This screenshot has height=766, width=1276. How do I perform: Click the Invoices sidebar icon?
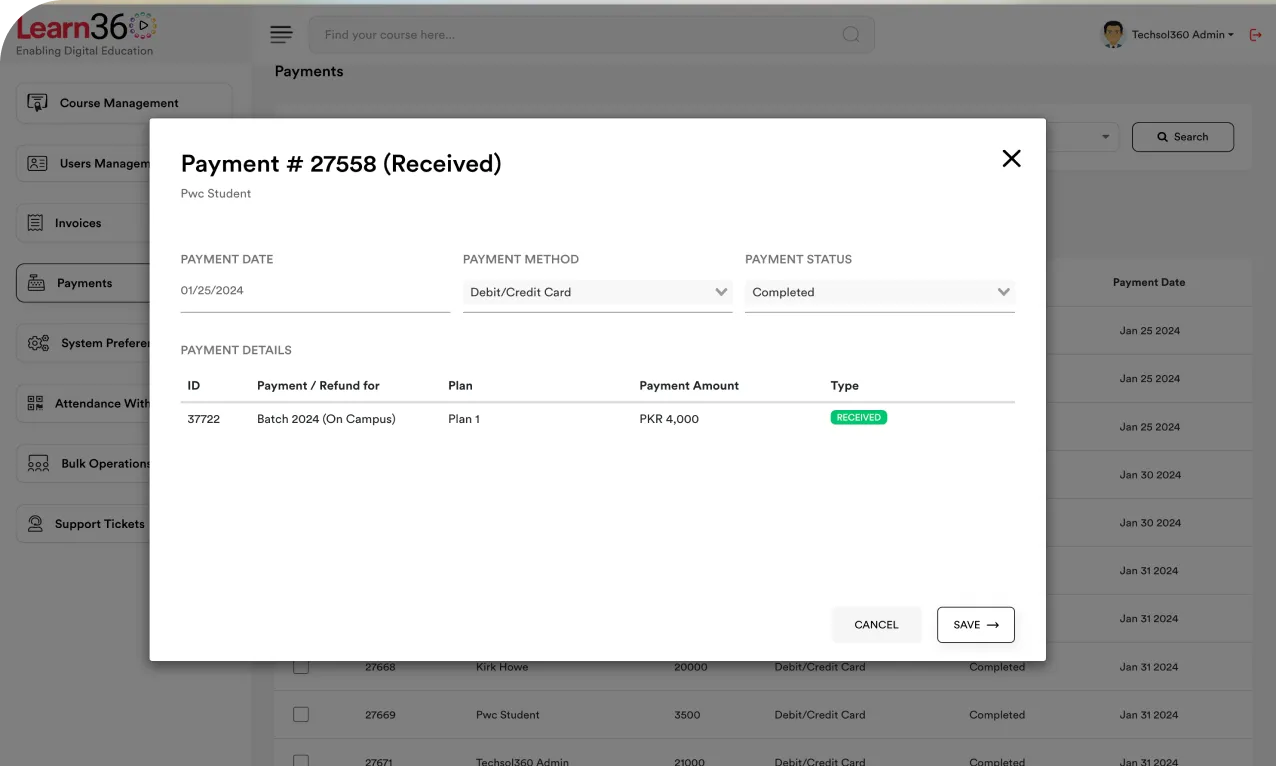pyautogui.click(x=35, y=223)
